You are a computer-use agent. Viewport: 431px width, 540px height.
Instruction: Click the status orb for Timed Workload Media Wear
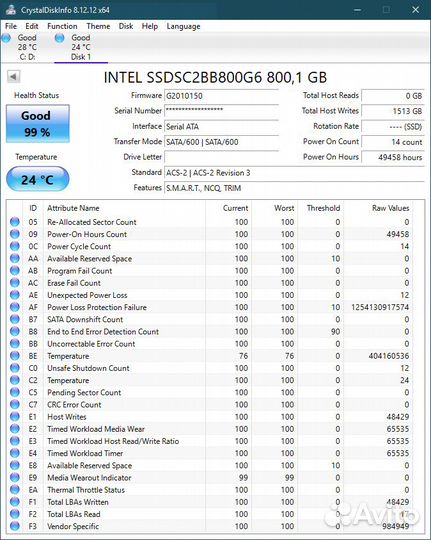[14, 429]
